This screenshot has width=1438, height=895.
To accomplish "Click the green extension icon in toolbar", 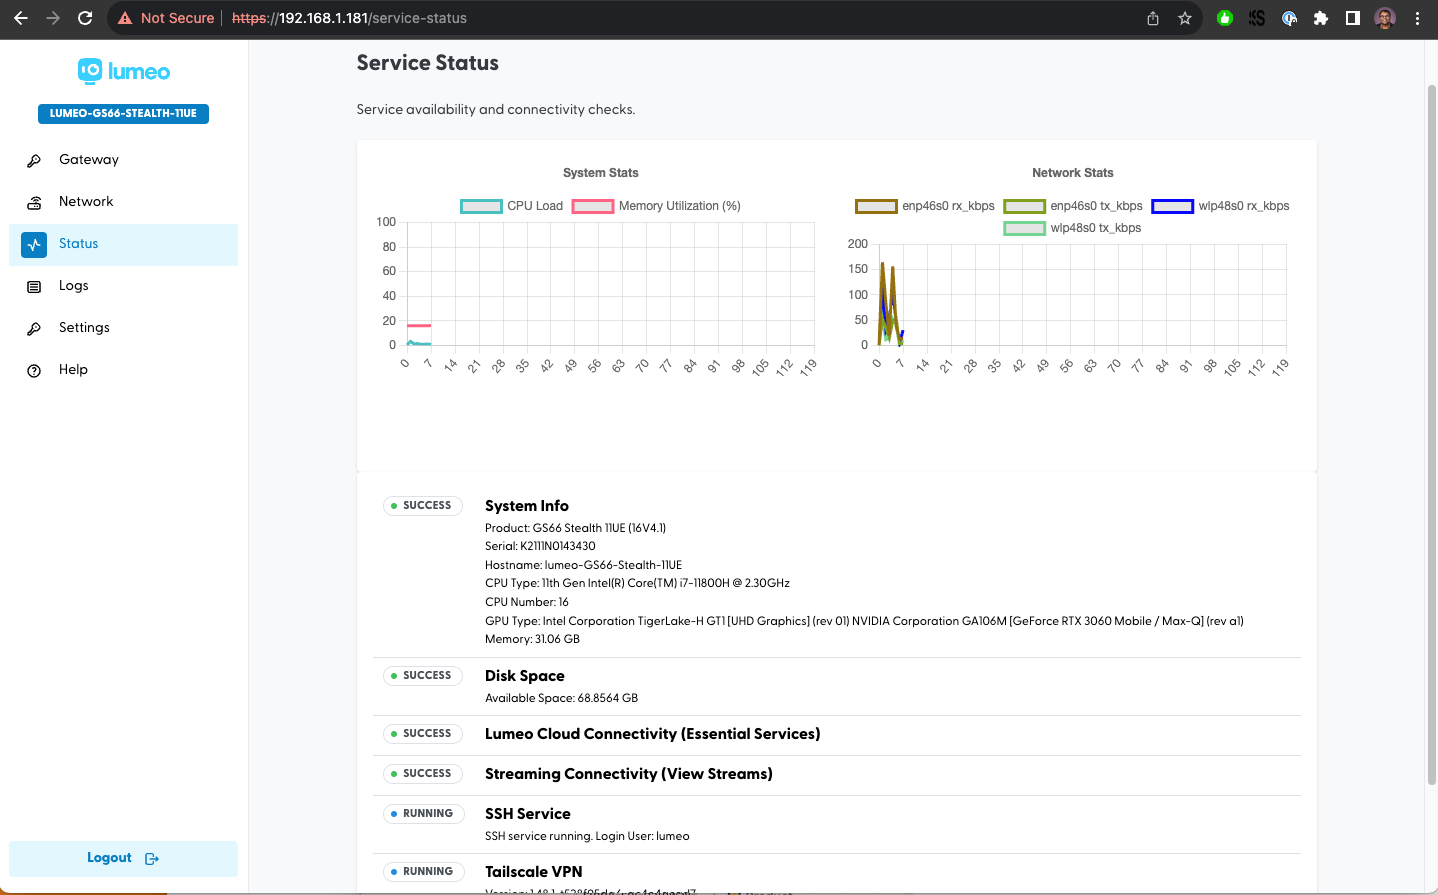I will 1225,18.
